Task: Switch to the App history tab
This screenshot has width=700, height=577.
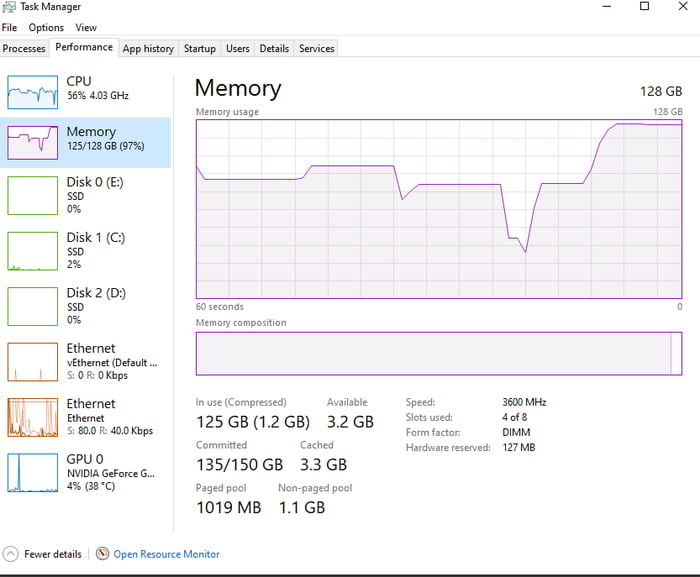Action: [x=148, y=48]
